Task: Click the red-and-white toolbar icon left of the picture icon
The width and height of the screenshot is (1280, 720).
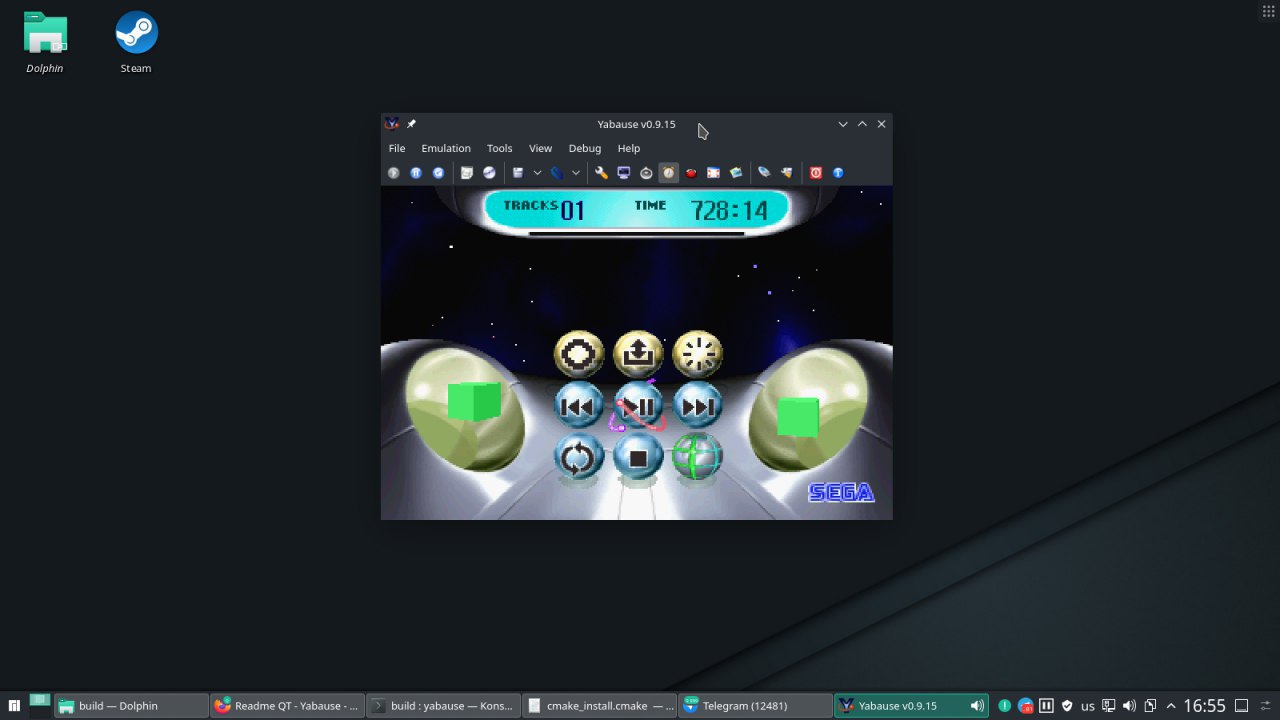Action: pos(713,173)
